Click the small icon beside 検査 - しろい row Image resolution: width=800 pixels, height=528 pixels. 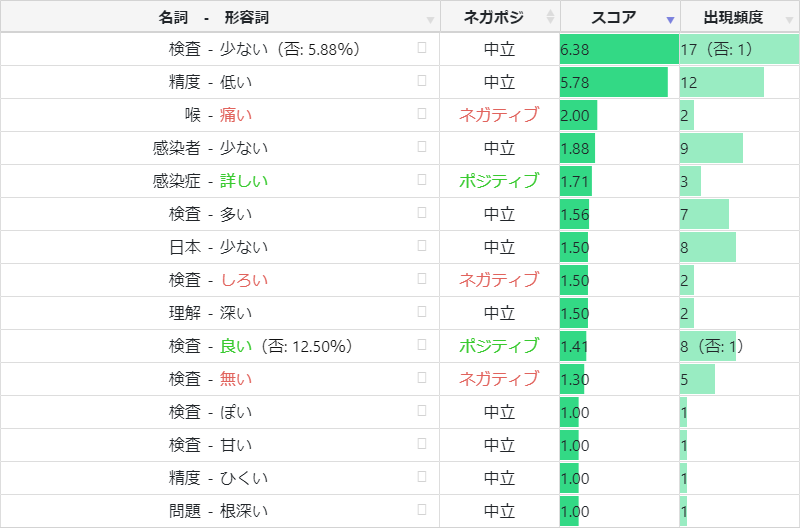pos(422,279)
